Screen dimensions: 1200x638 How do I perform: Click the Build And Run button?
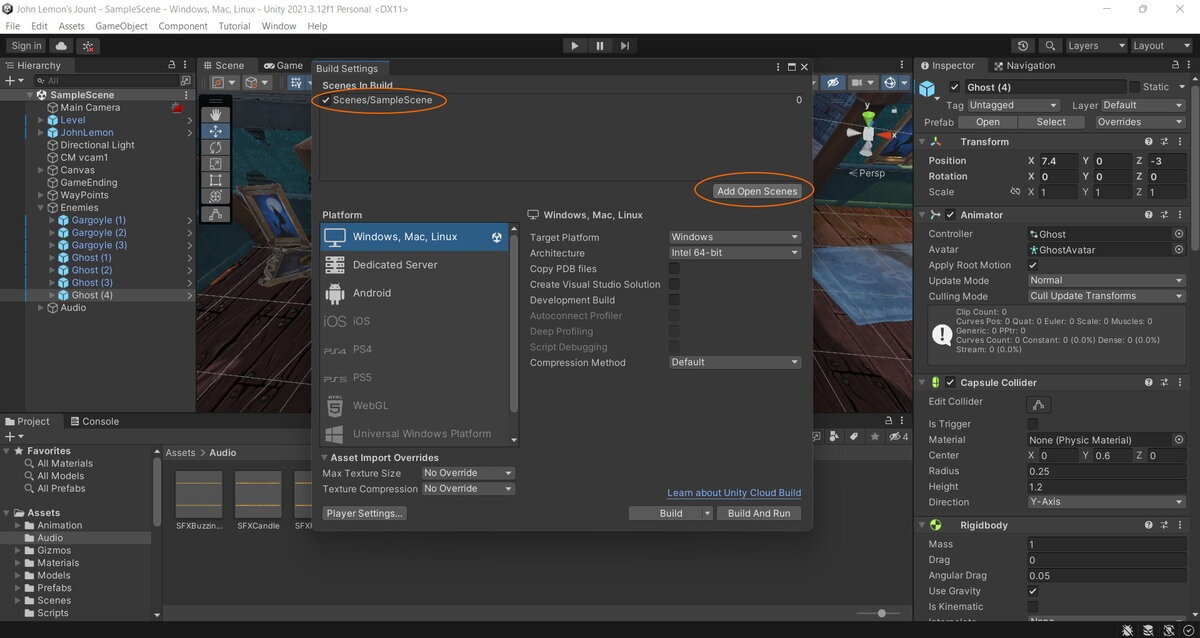[759, 513]
